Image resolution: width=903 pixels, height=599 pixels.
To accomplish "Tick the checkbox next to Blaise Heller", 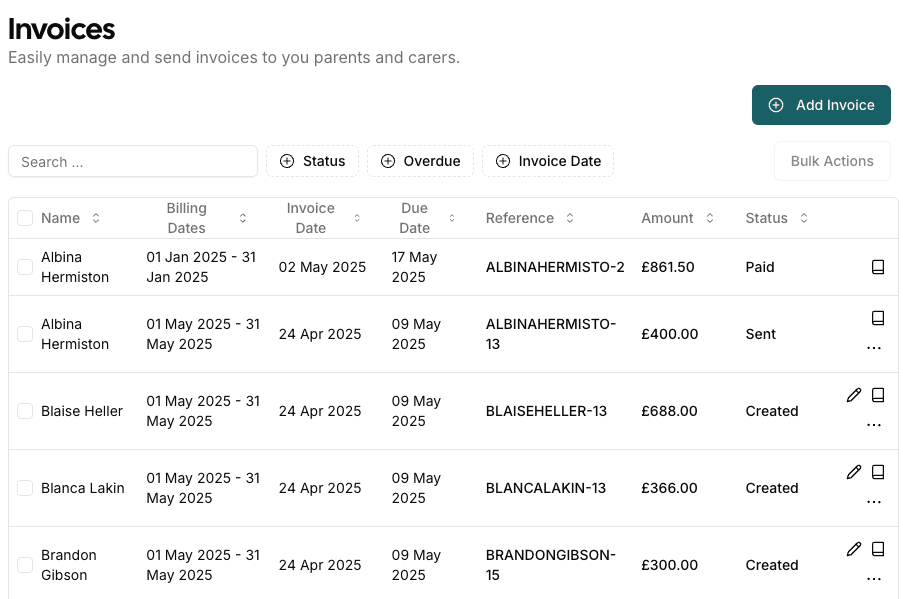I will (25, 411).
